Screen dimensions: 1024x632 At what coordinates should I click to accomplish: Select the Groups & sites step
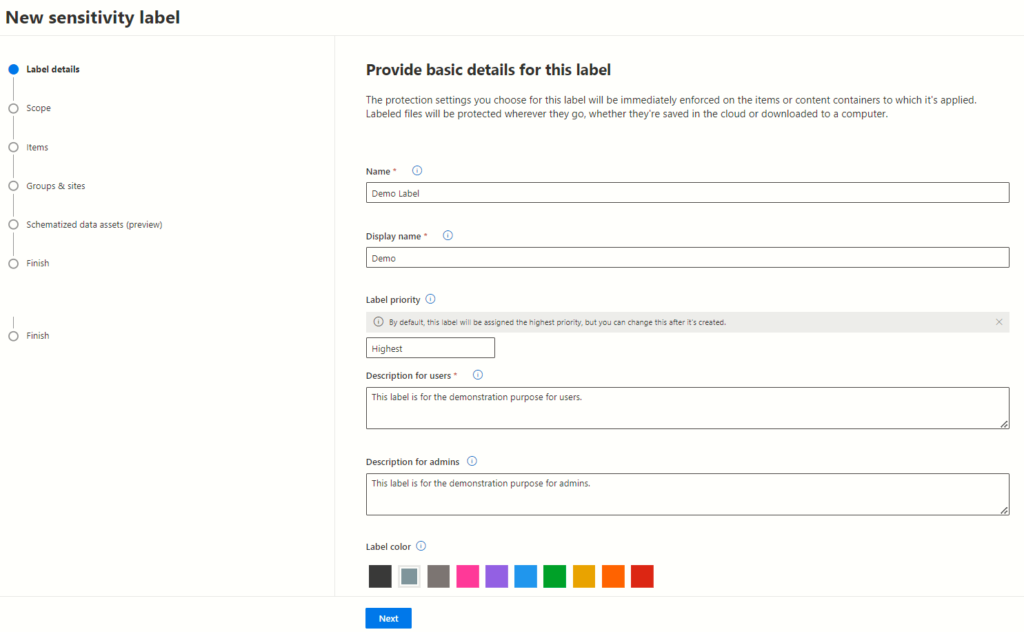point(55,186)
